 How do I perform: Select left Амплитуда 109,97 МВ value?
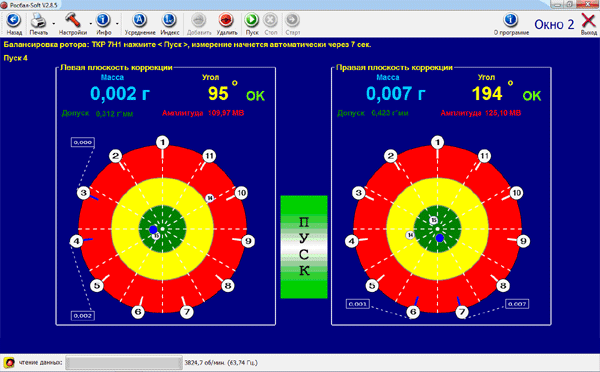tap(226, 113)
